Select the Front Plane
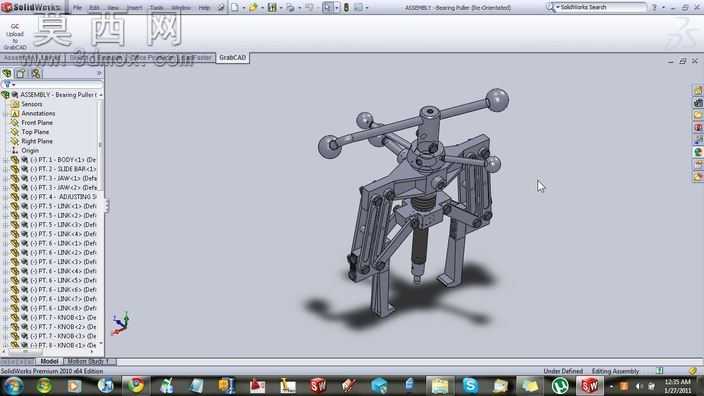Image resolution: width=704 pixels, height=396 pixels. point(37,123)
